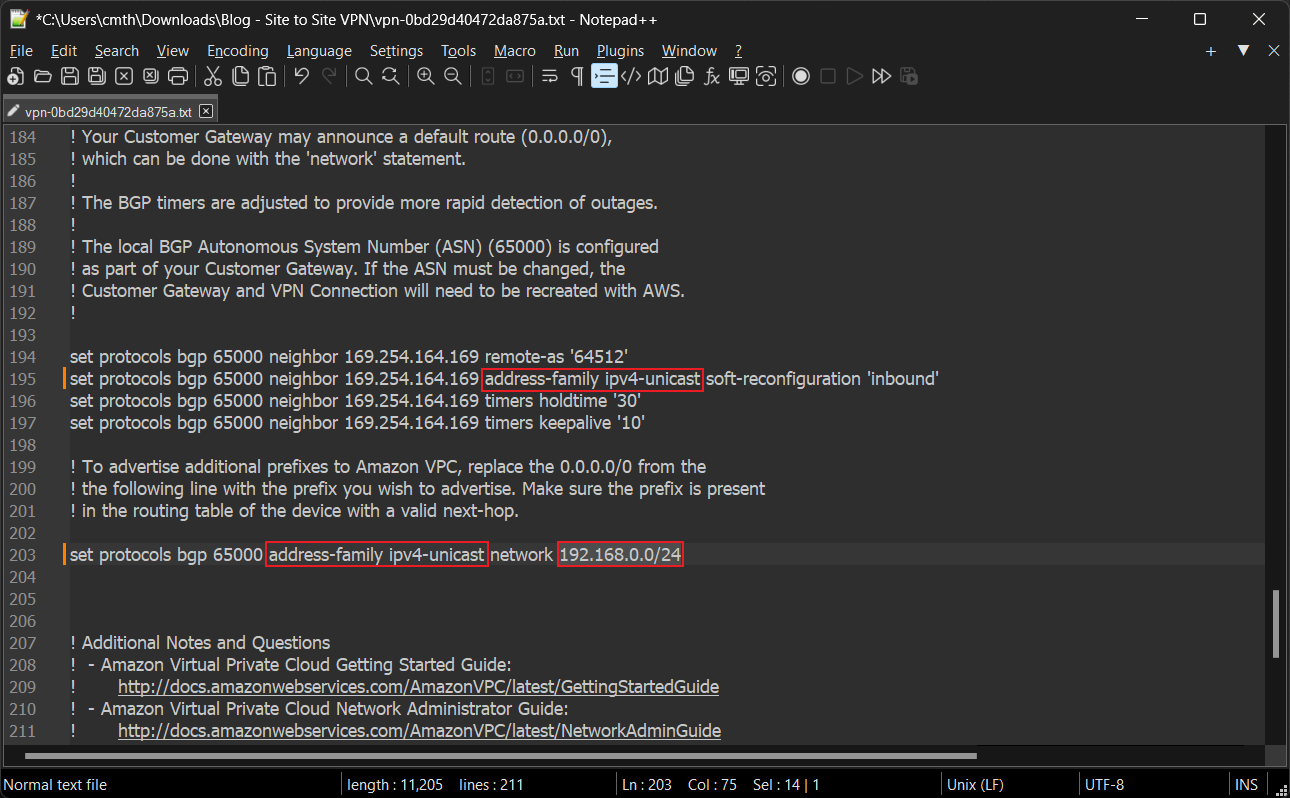This screenshot has width=1290, height=798.
Task: Open the AmazonVPC GettingStartedGuide link
Action: tap(418, 687)
